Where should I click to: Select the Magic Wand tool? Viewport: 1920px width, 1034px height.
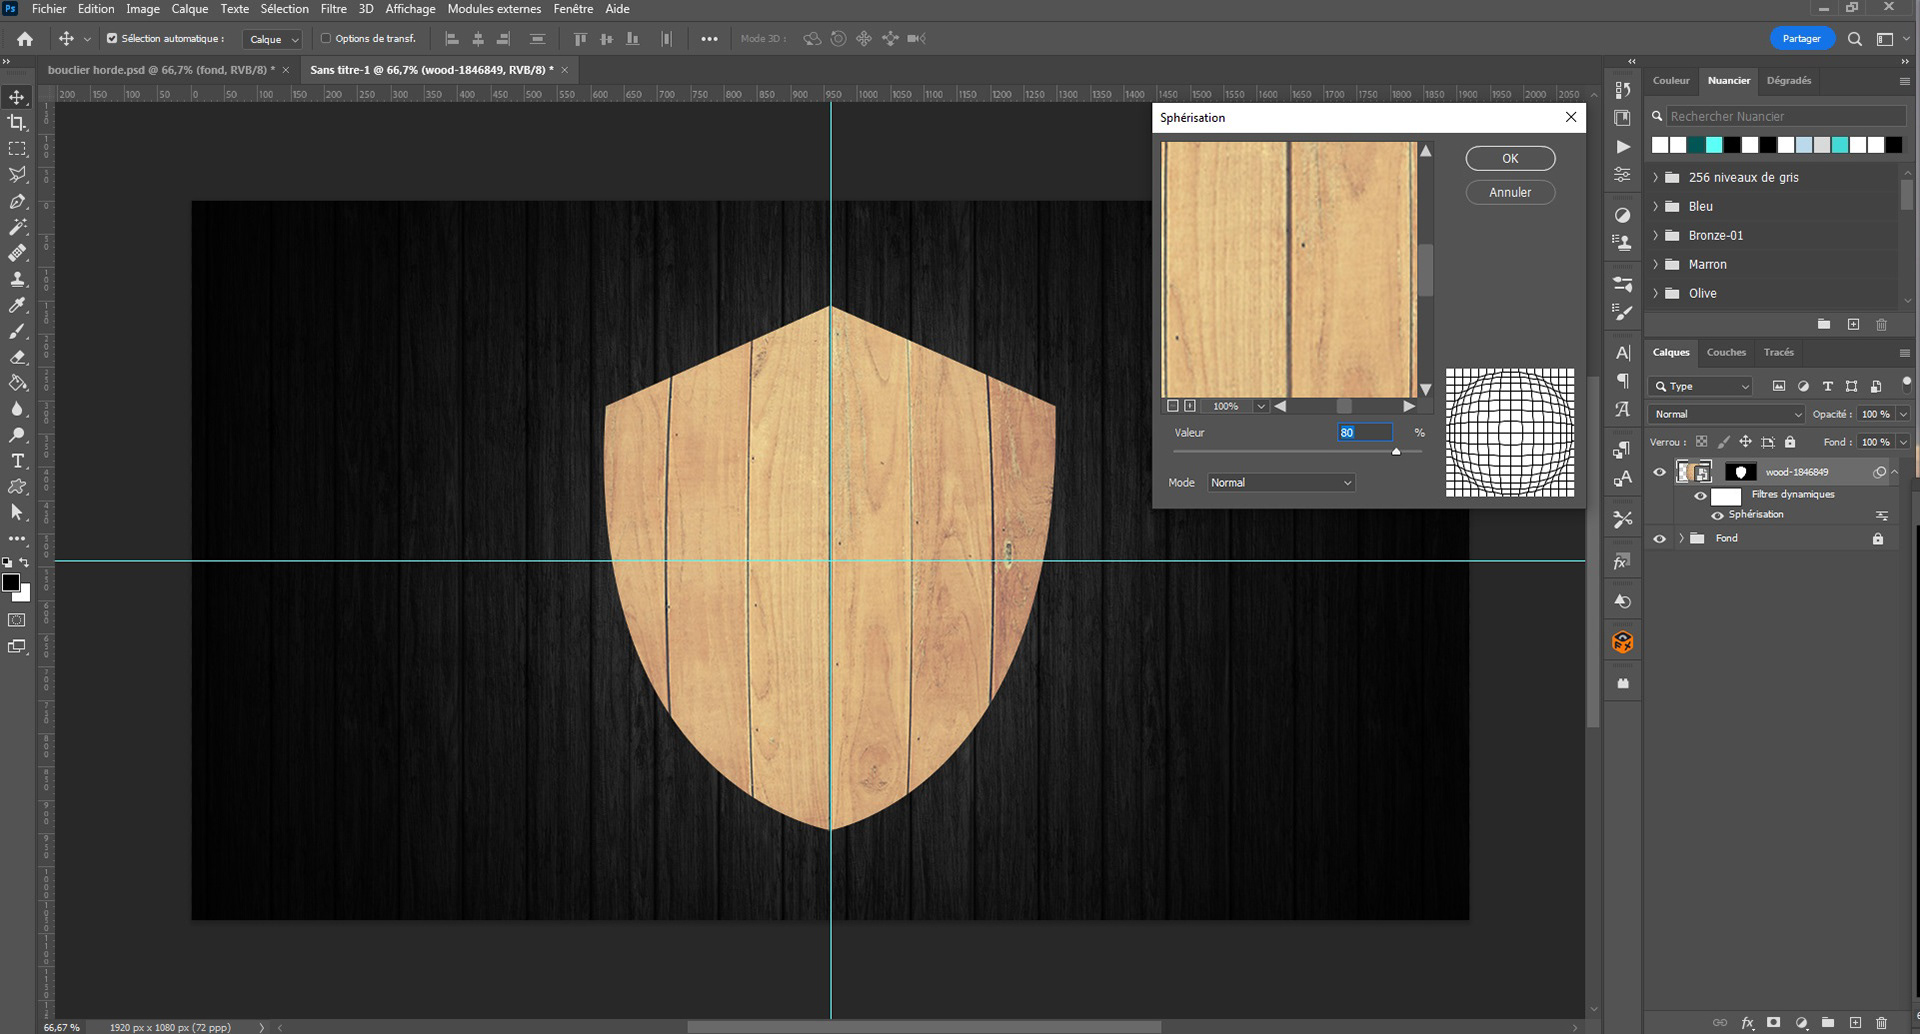tap(17, 227)
